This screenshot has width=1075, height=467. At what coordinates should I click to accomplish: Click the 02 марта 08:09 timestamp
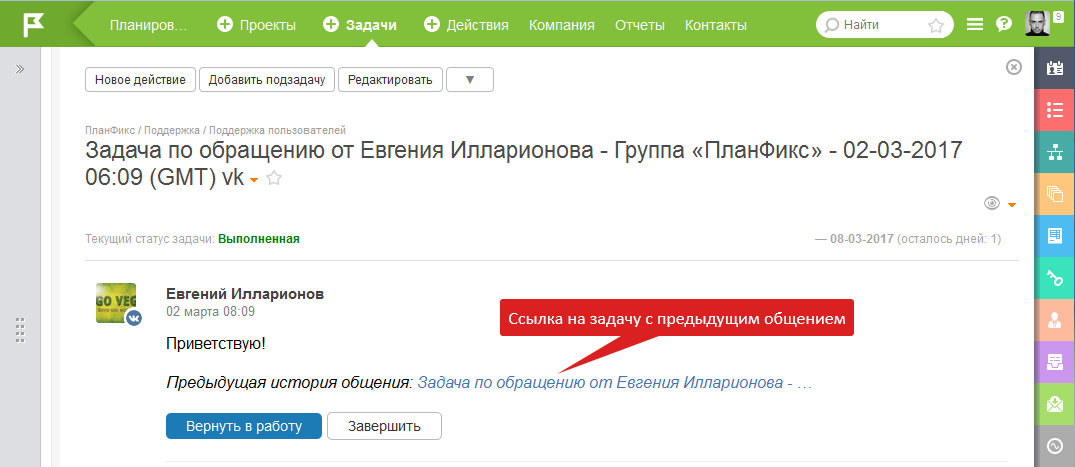210,311
